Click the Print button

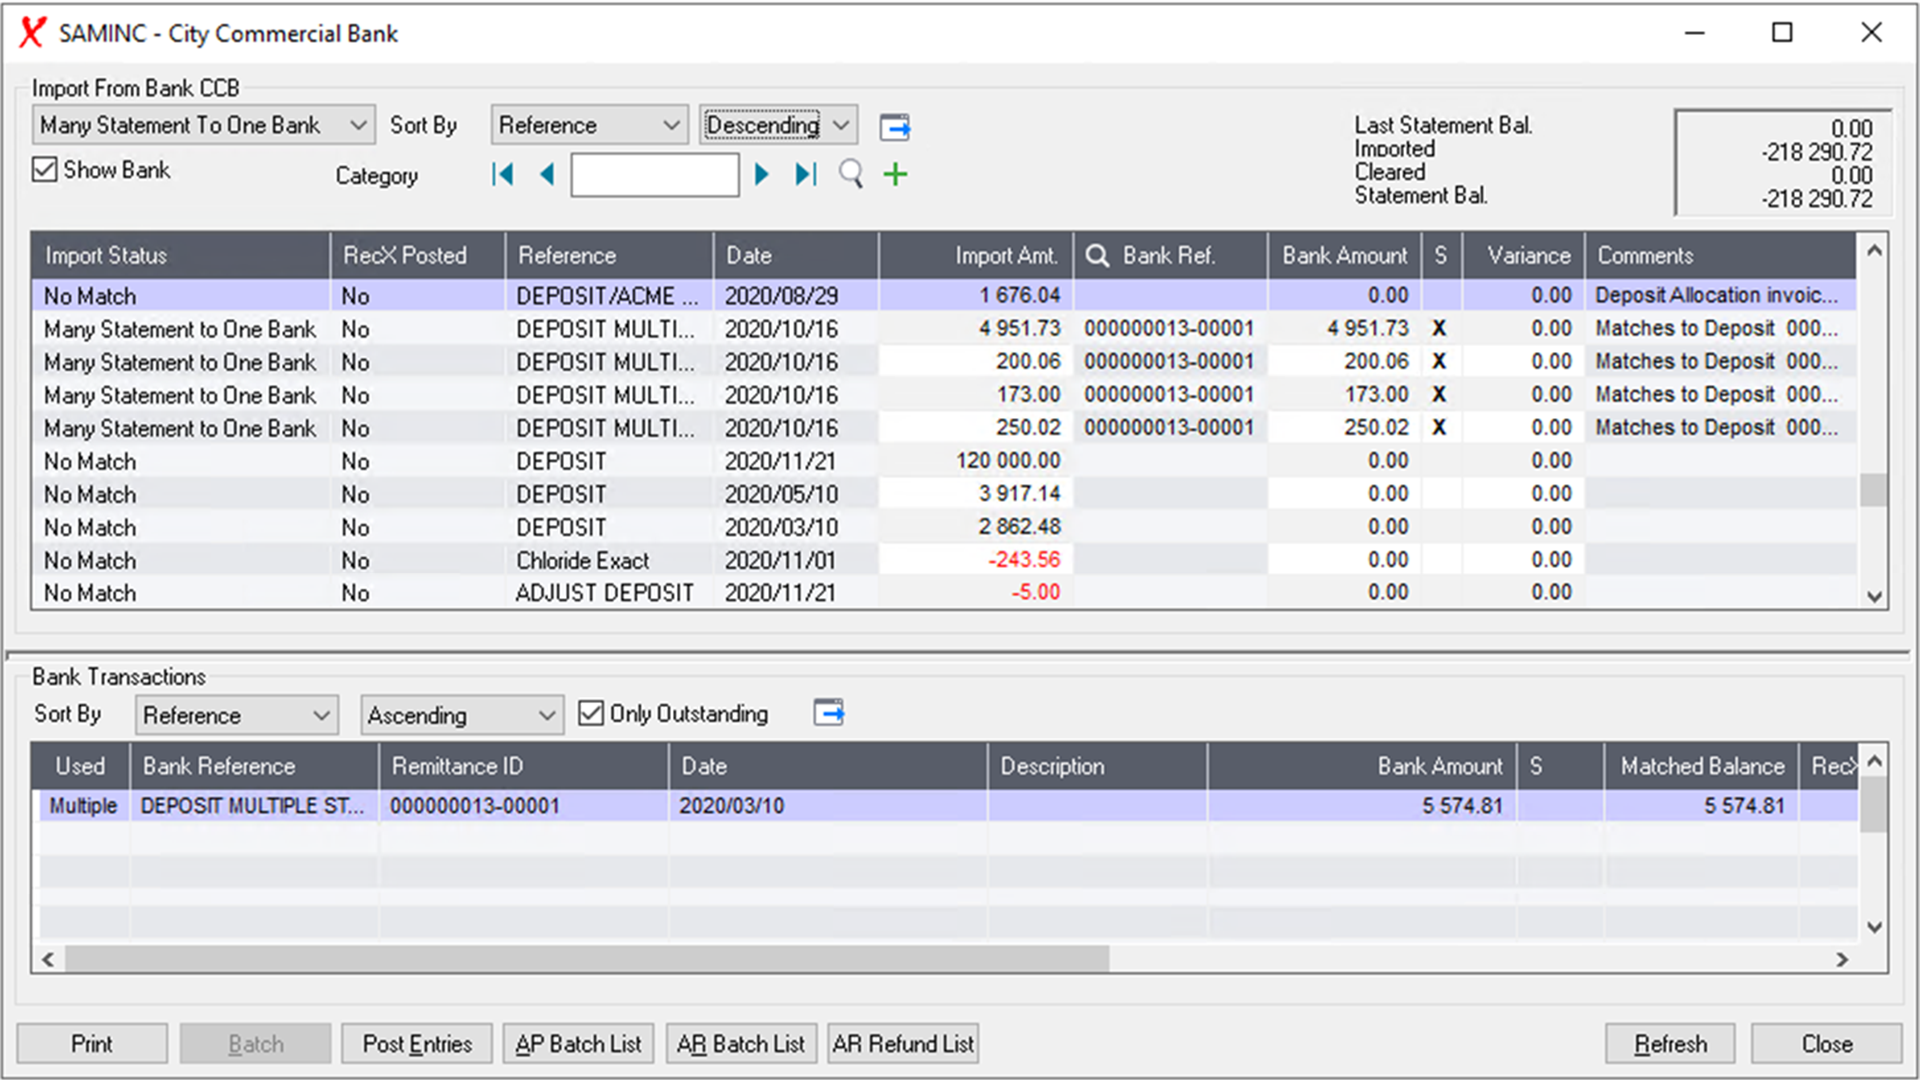tap(92, 1044)
